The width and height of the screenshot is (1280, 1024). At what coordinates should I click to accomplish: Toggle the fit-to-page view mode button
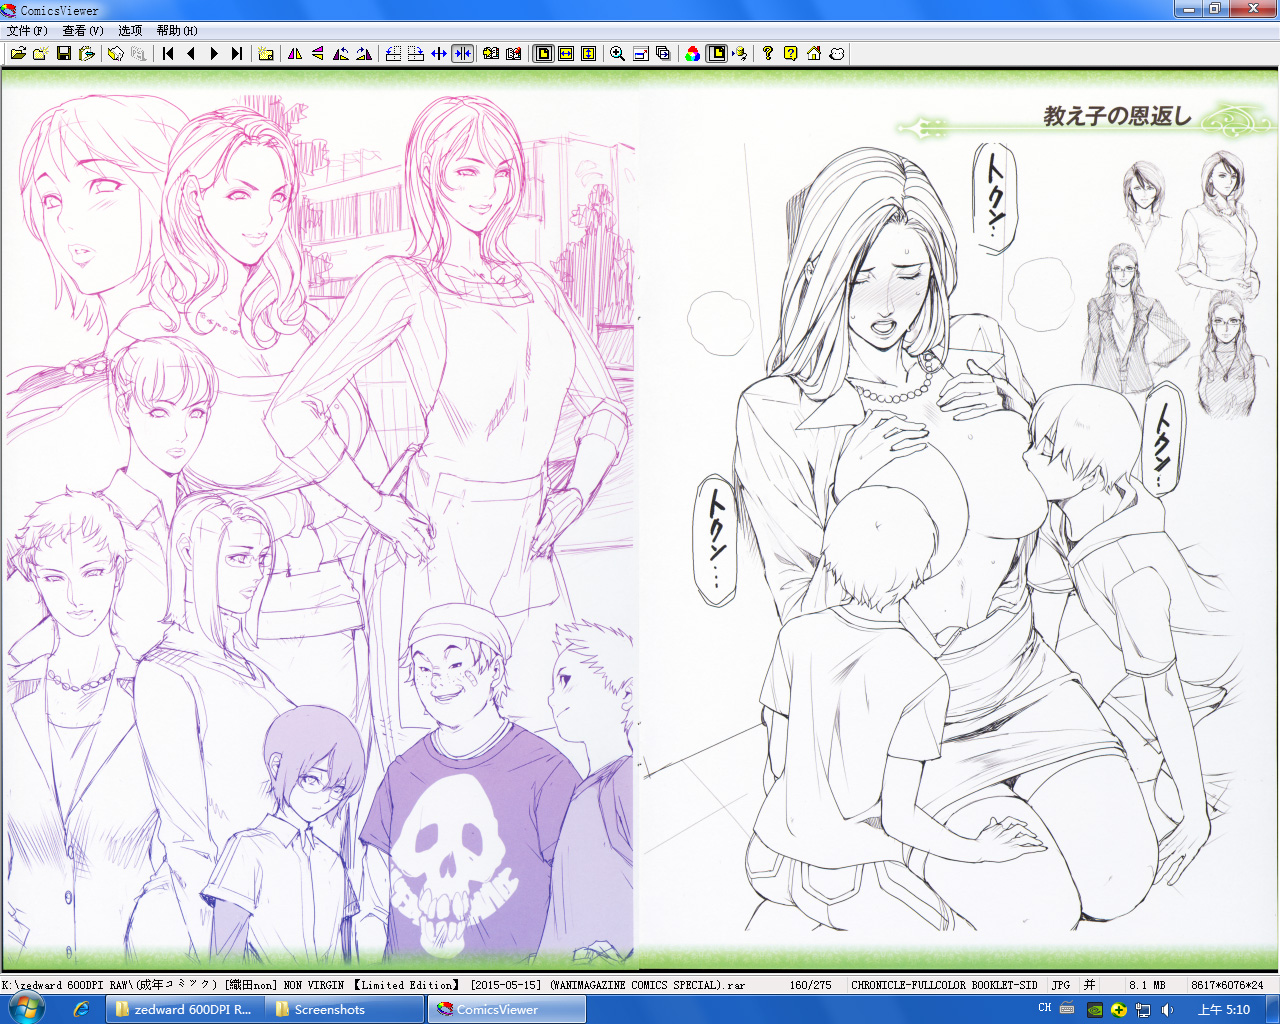coord(543,54)
